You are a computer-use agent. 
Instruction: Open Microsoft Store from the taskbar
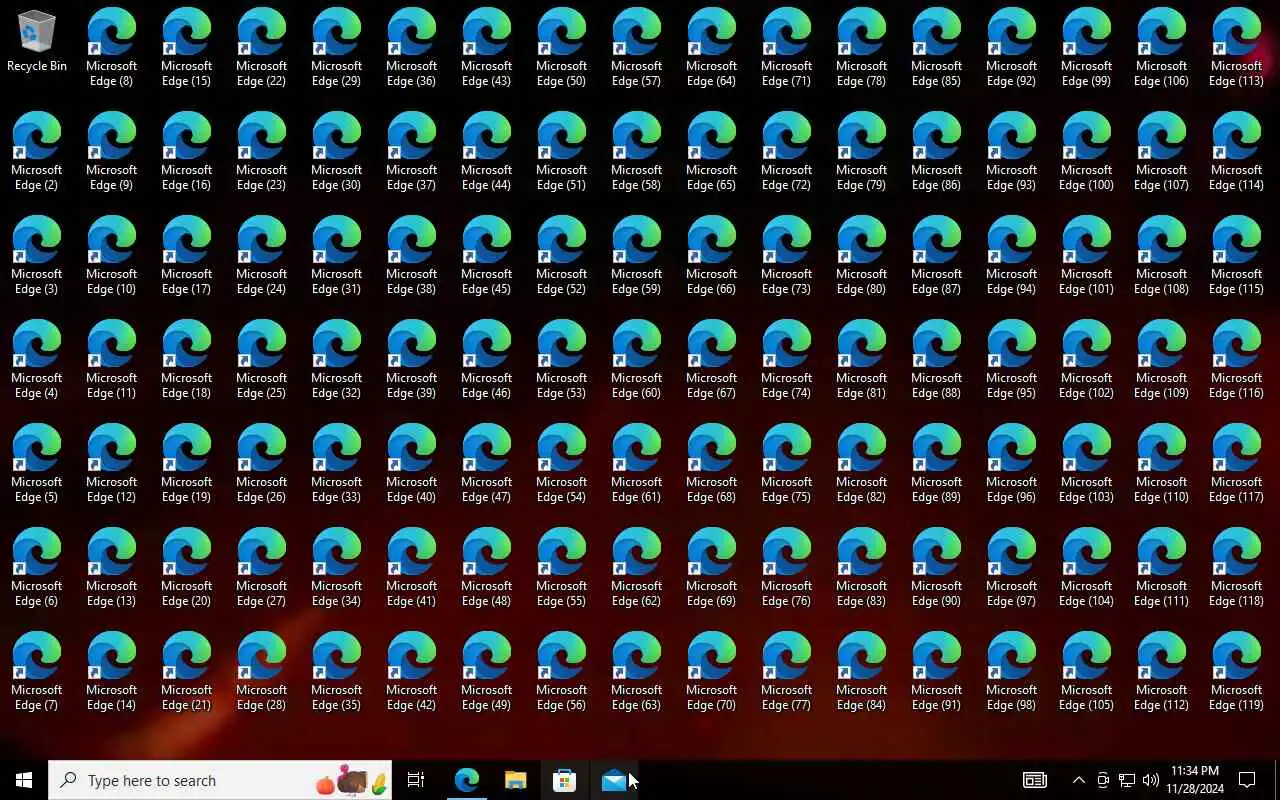pyautogui.click(x=564, y=780)
